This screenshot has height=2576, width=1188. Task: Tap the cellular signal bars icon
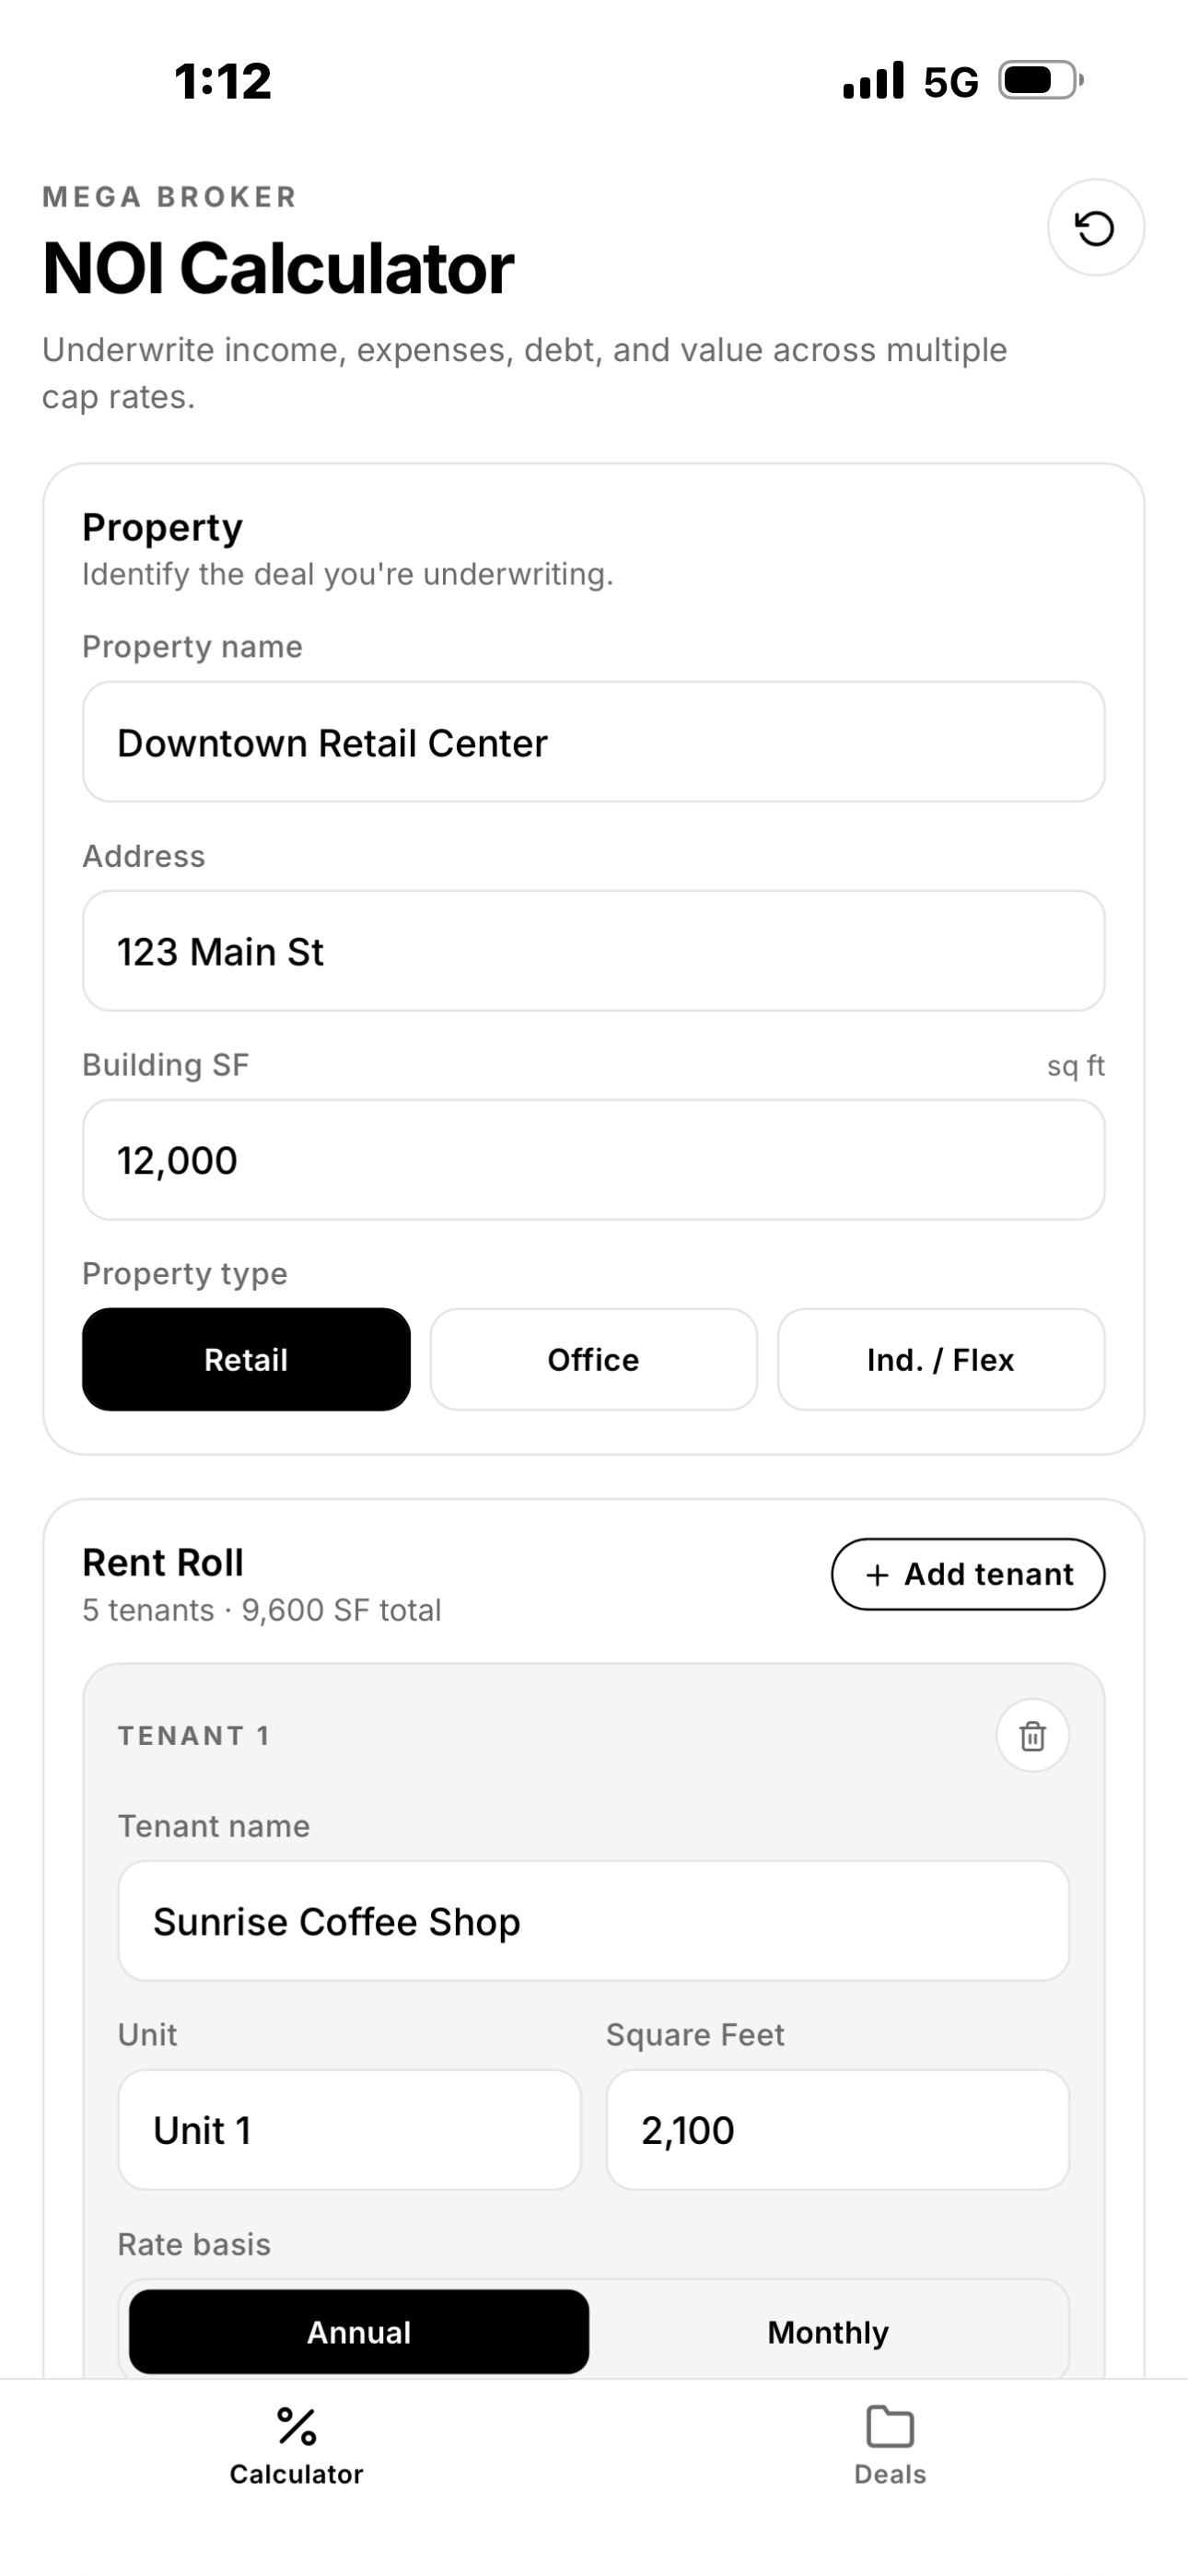[x=873, y=80]
